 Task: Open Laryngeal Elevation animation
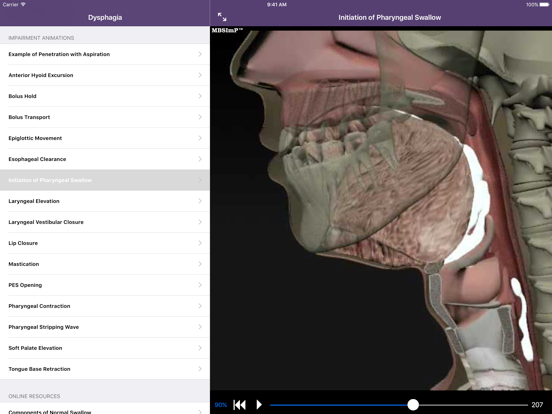(x=105, y=201)
